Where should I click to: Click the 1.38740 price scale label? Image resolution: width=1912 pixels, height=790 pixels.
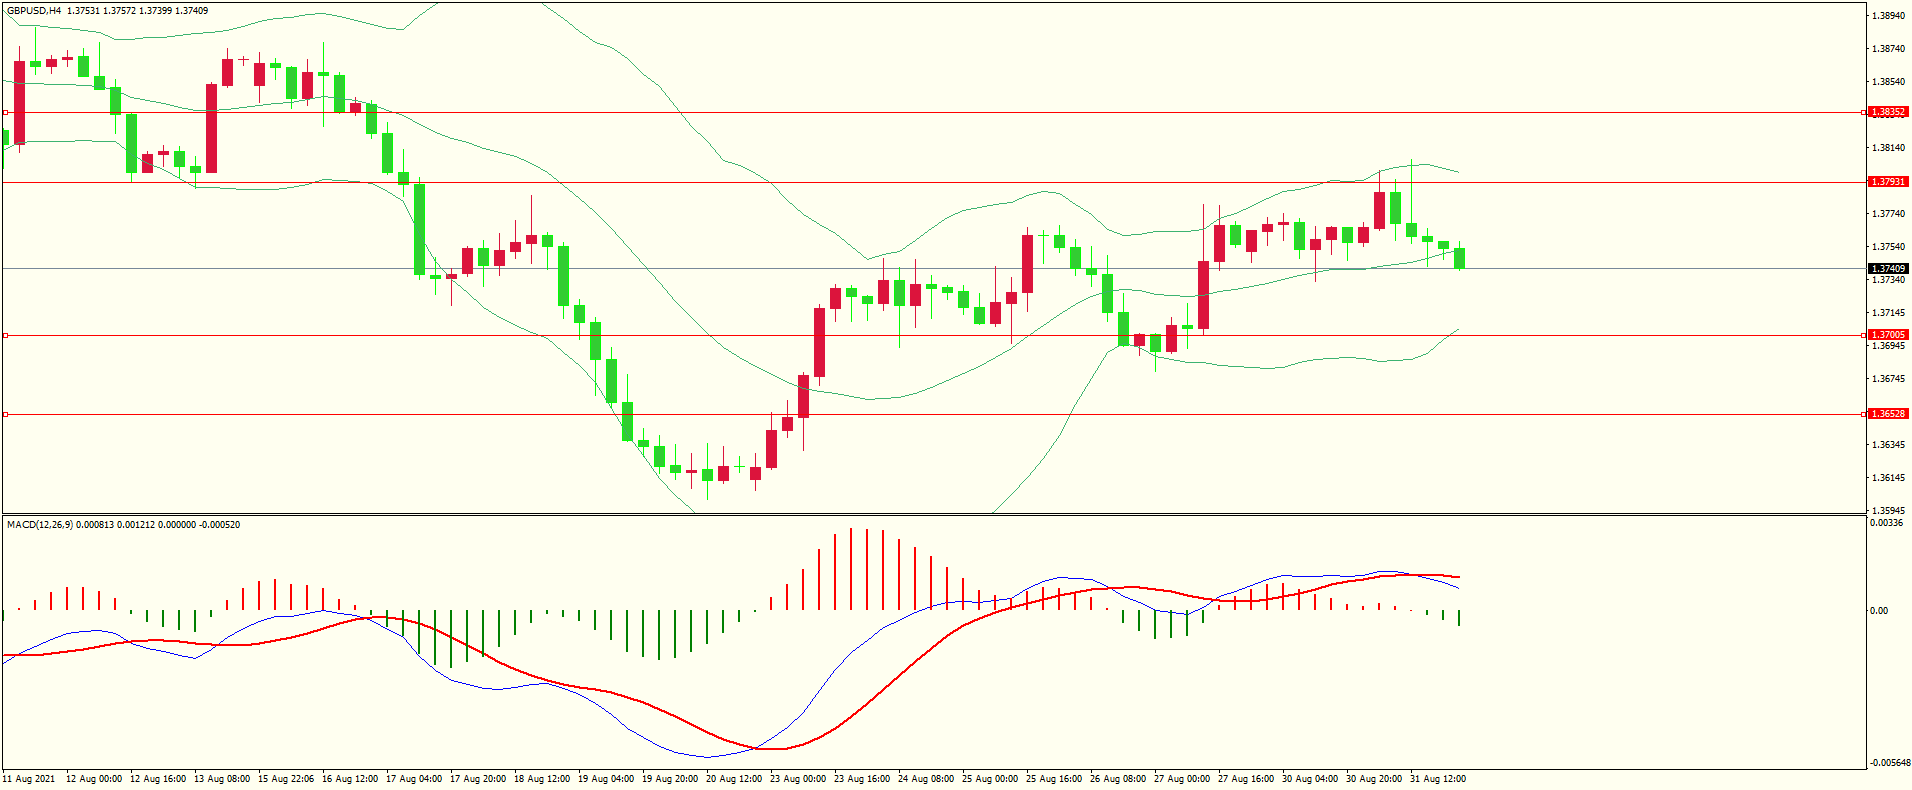[1888, 49]
